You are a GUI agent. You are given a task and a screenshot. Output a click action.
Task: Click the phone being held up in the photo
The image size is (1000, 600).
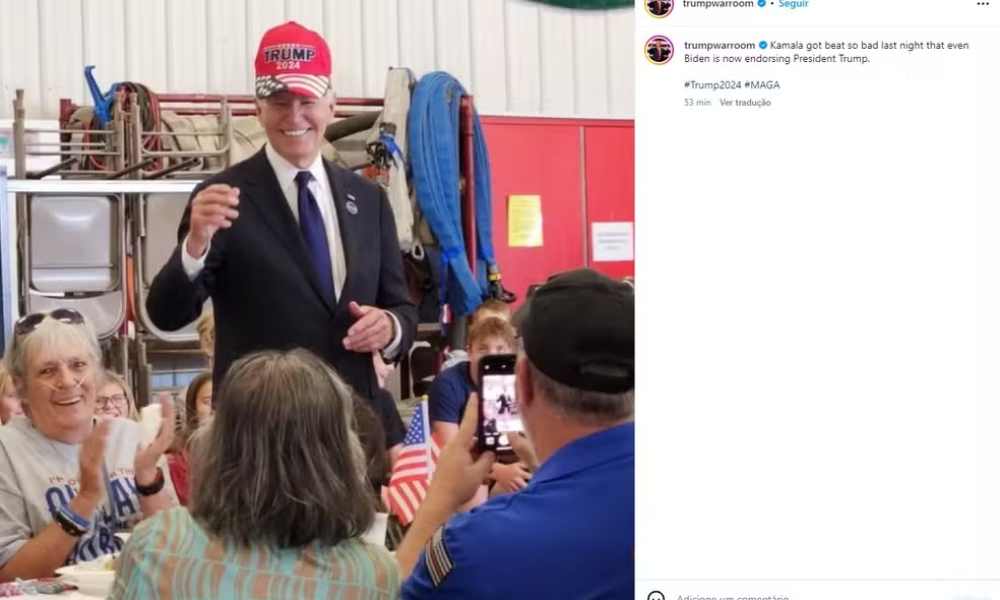[x=498, y=404]
